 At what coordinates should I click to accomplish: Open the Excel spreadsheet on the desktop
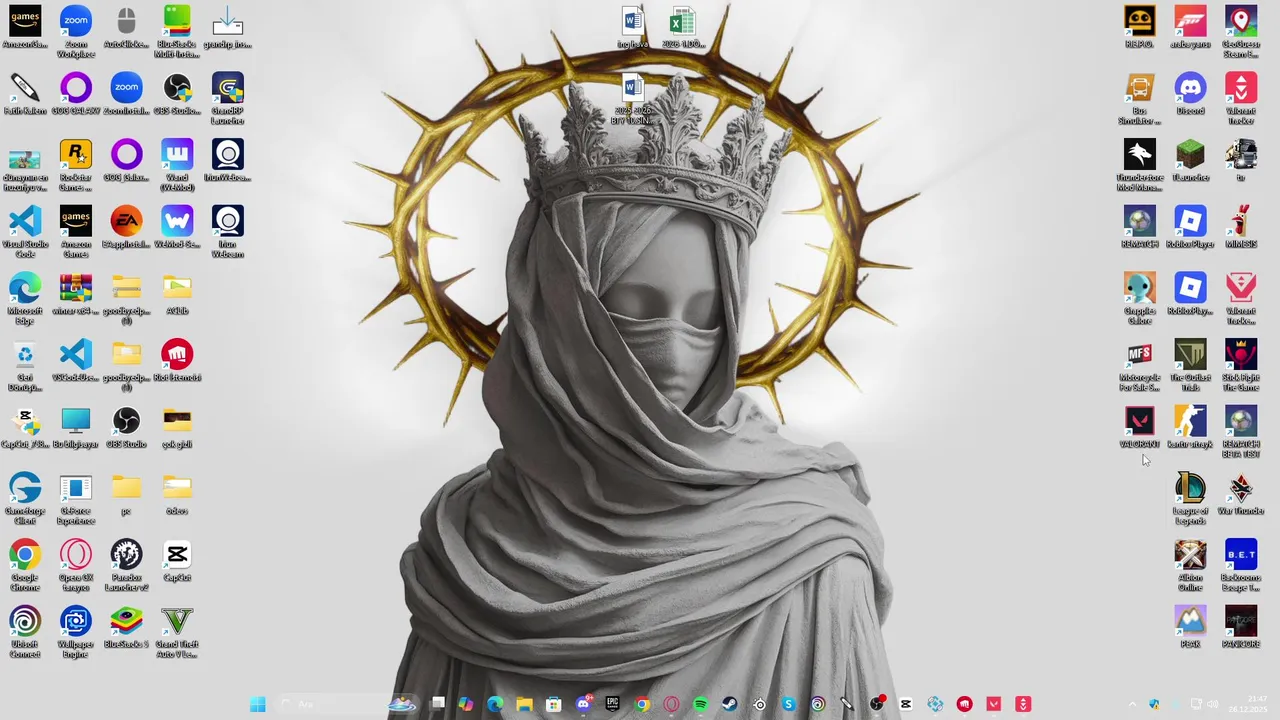point(682,27)
